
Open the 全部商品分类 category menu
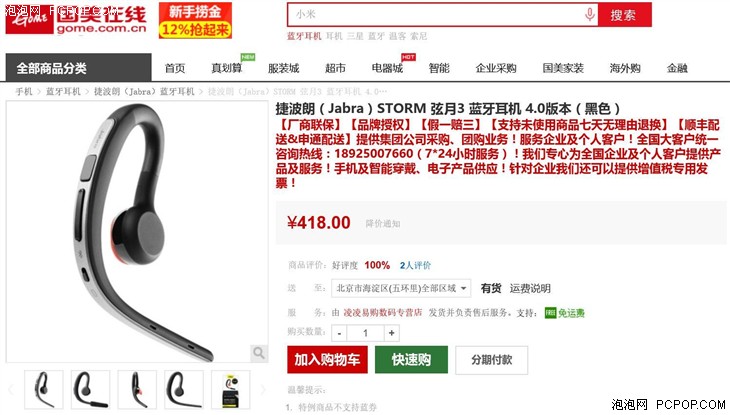(x=78, y=68)
